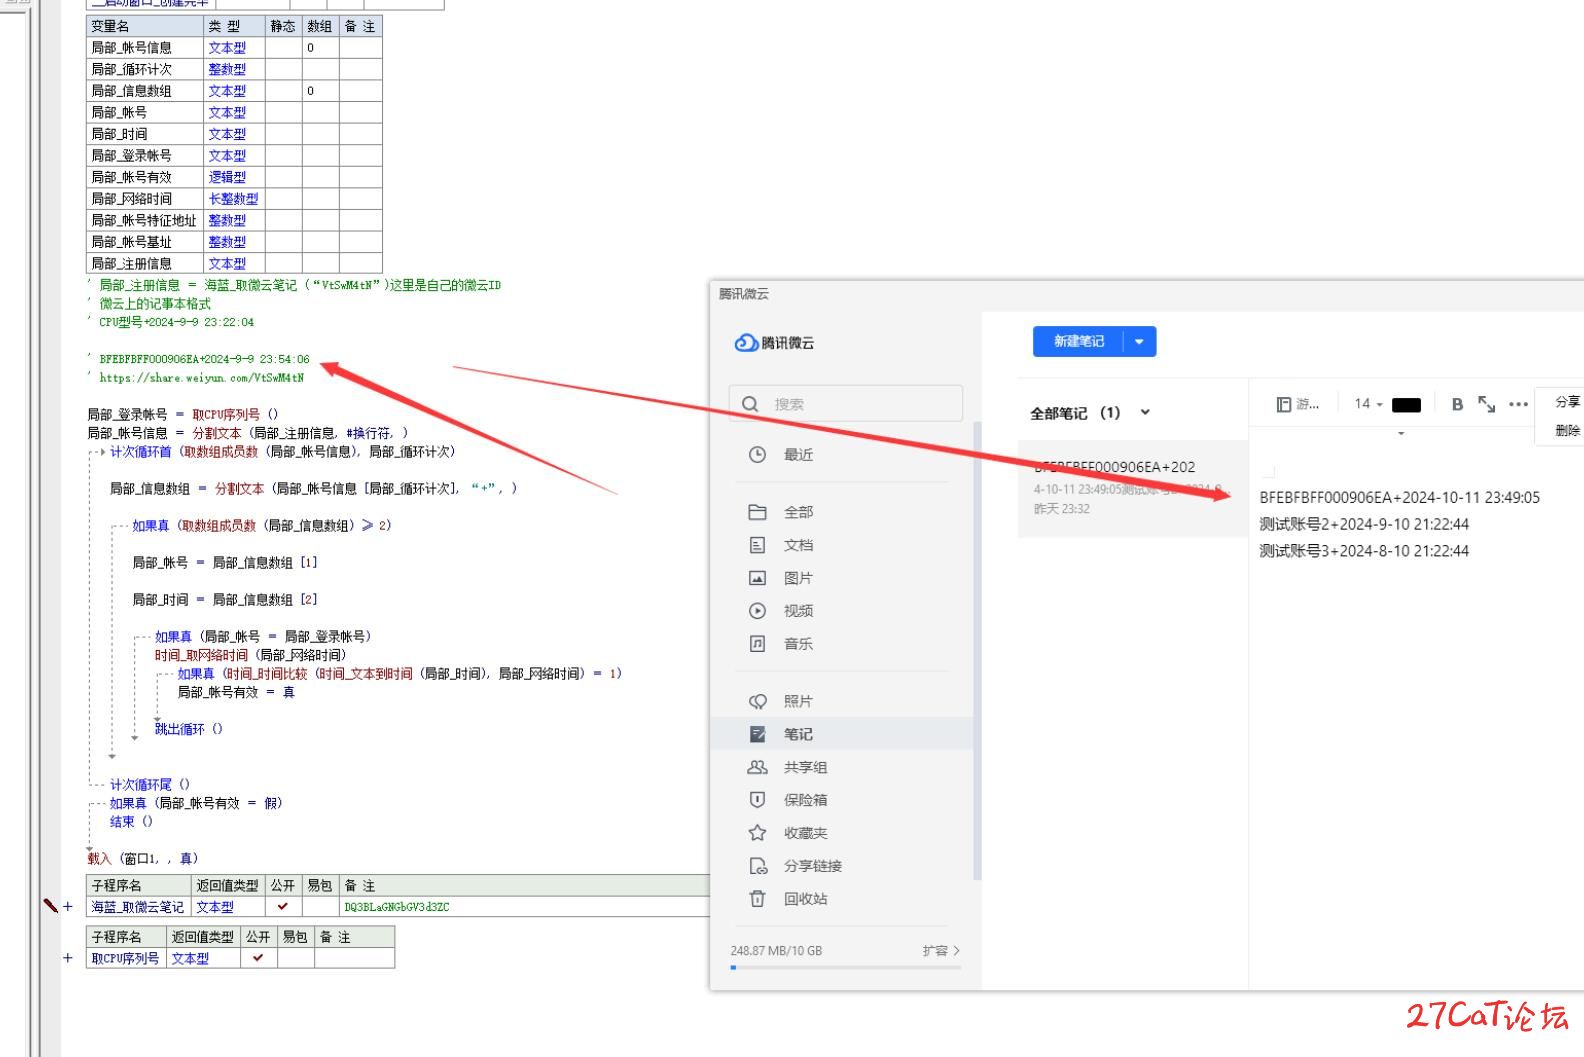Image resolution: width=1584 pixels, height=1057 pixels.
Task: Click the Weiyun 搜索 search field
Action: point(845,404)
